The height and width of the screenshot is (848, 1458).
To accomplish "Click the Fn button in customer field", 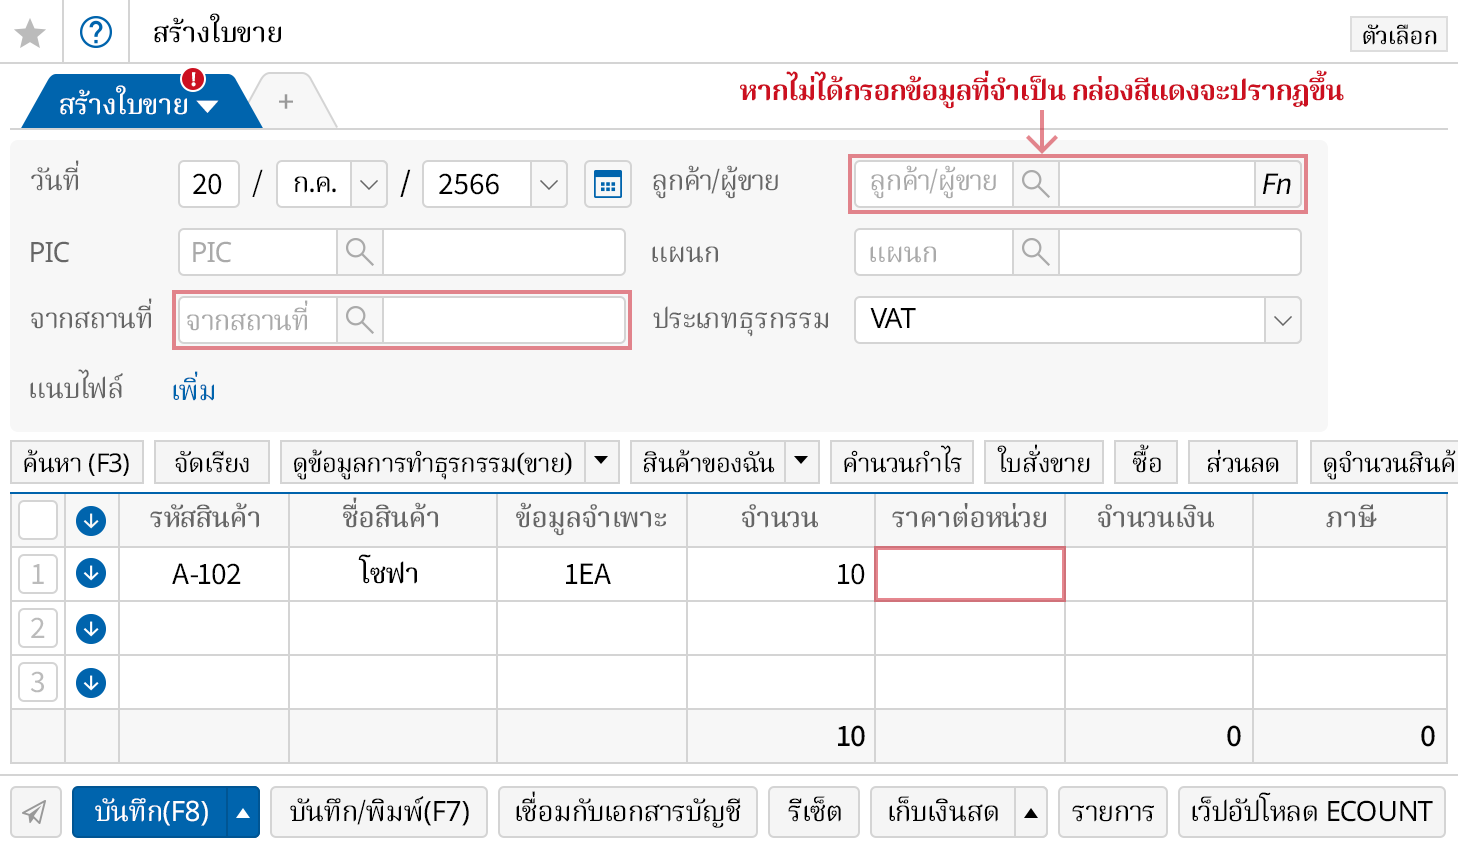I will [x=1276, y=184].
